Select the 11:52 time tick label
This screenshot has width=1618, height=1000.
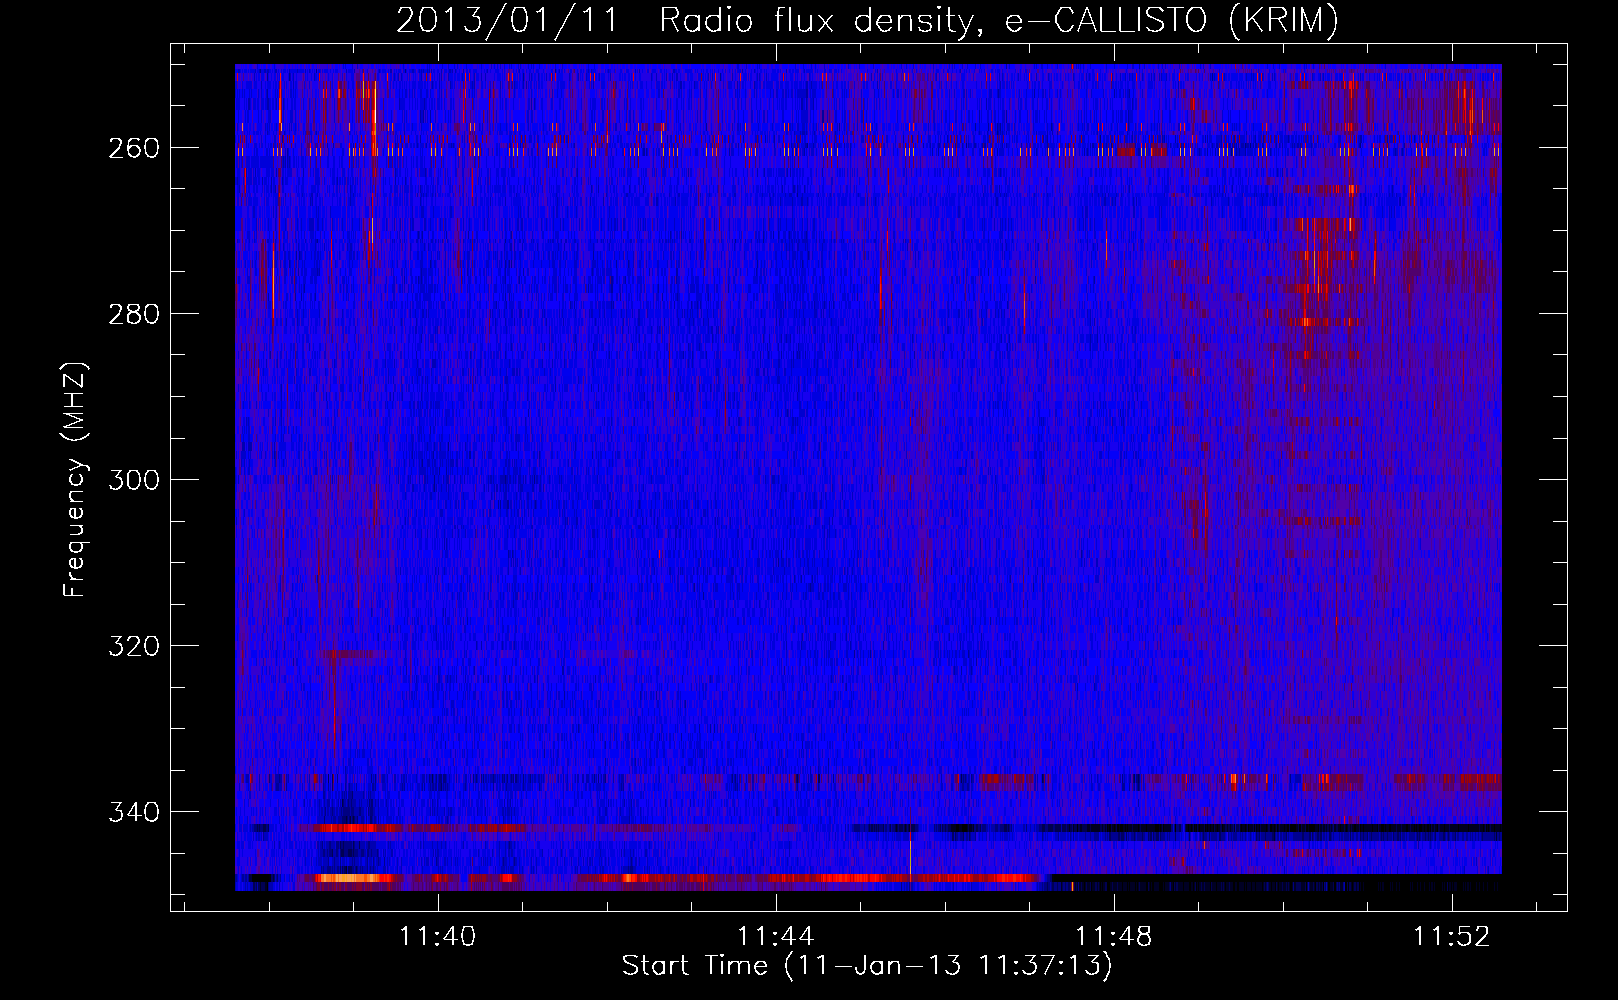click(x=1452, y=936)
